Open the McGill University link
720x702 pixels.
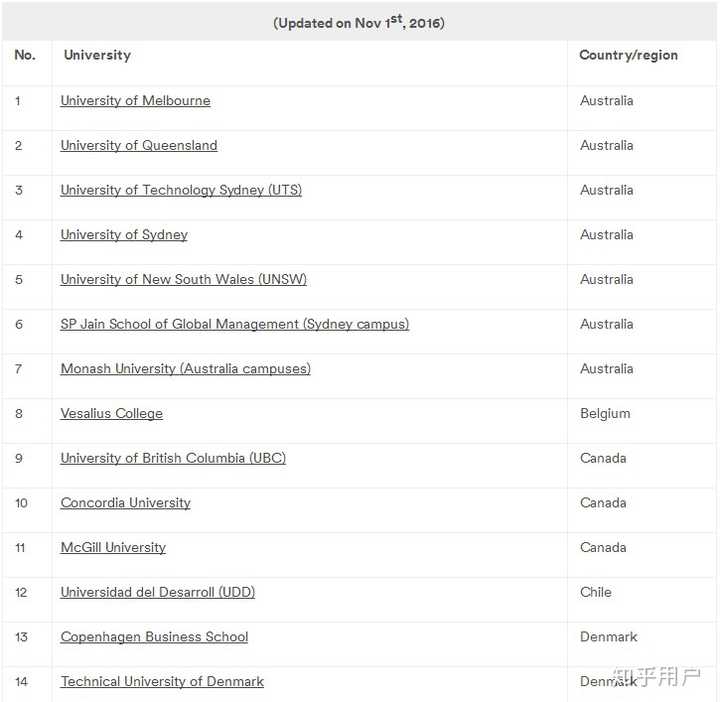tap(113, 548)
